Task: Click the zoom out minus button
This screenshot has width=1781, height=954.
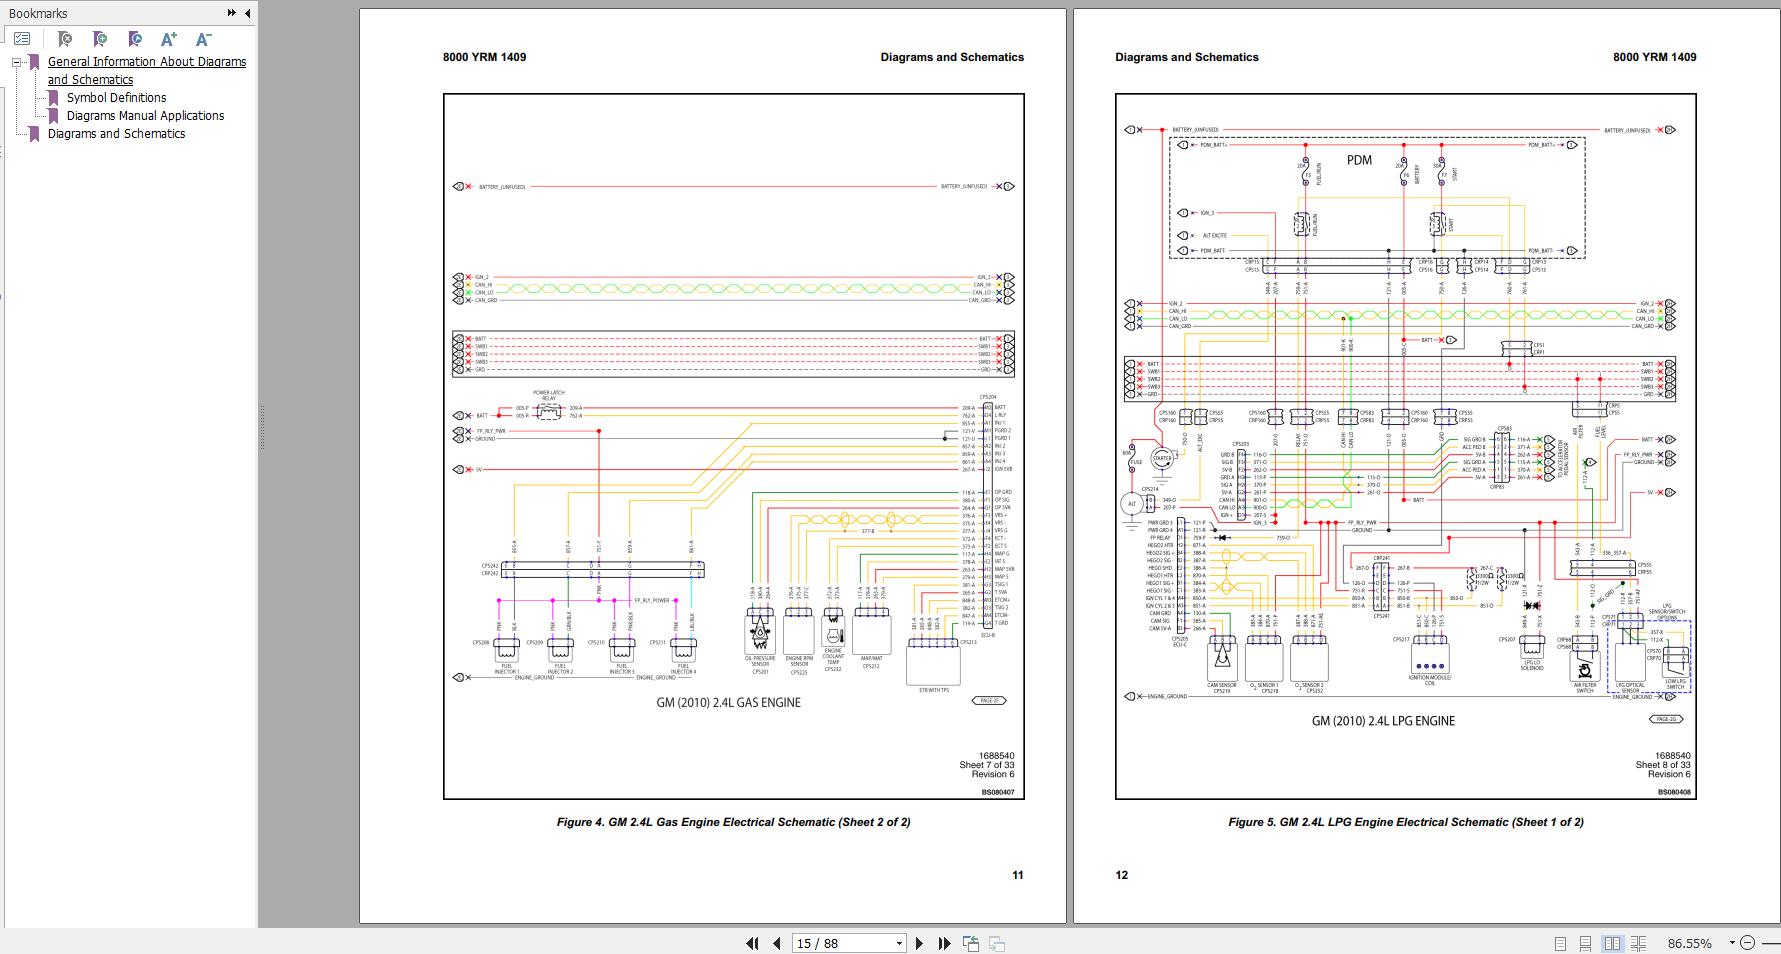Action: click(x=1747, y=943)
